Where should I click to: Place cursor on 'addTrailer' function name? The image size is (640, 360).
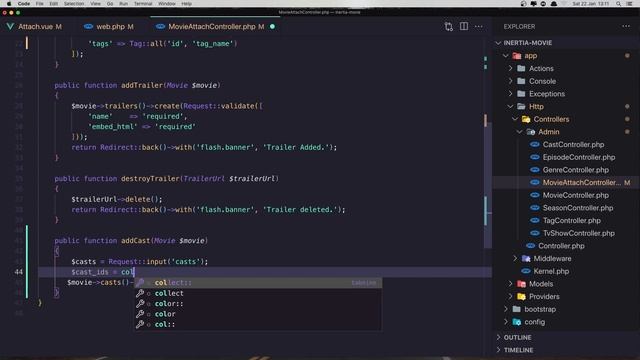point(142,85)
